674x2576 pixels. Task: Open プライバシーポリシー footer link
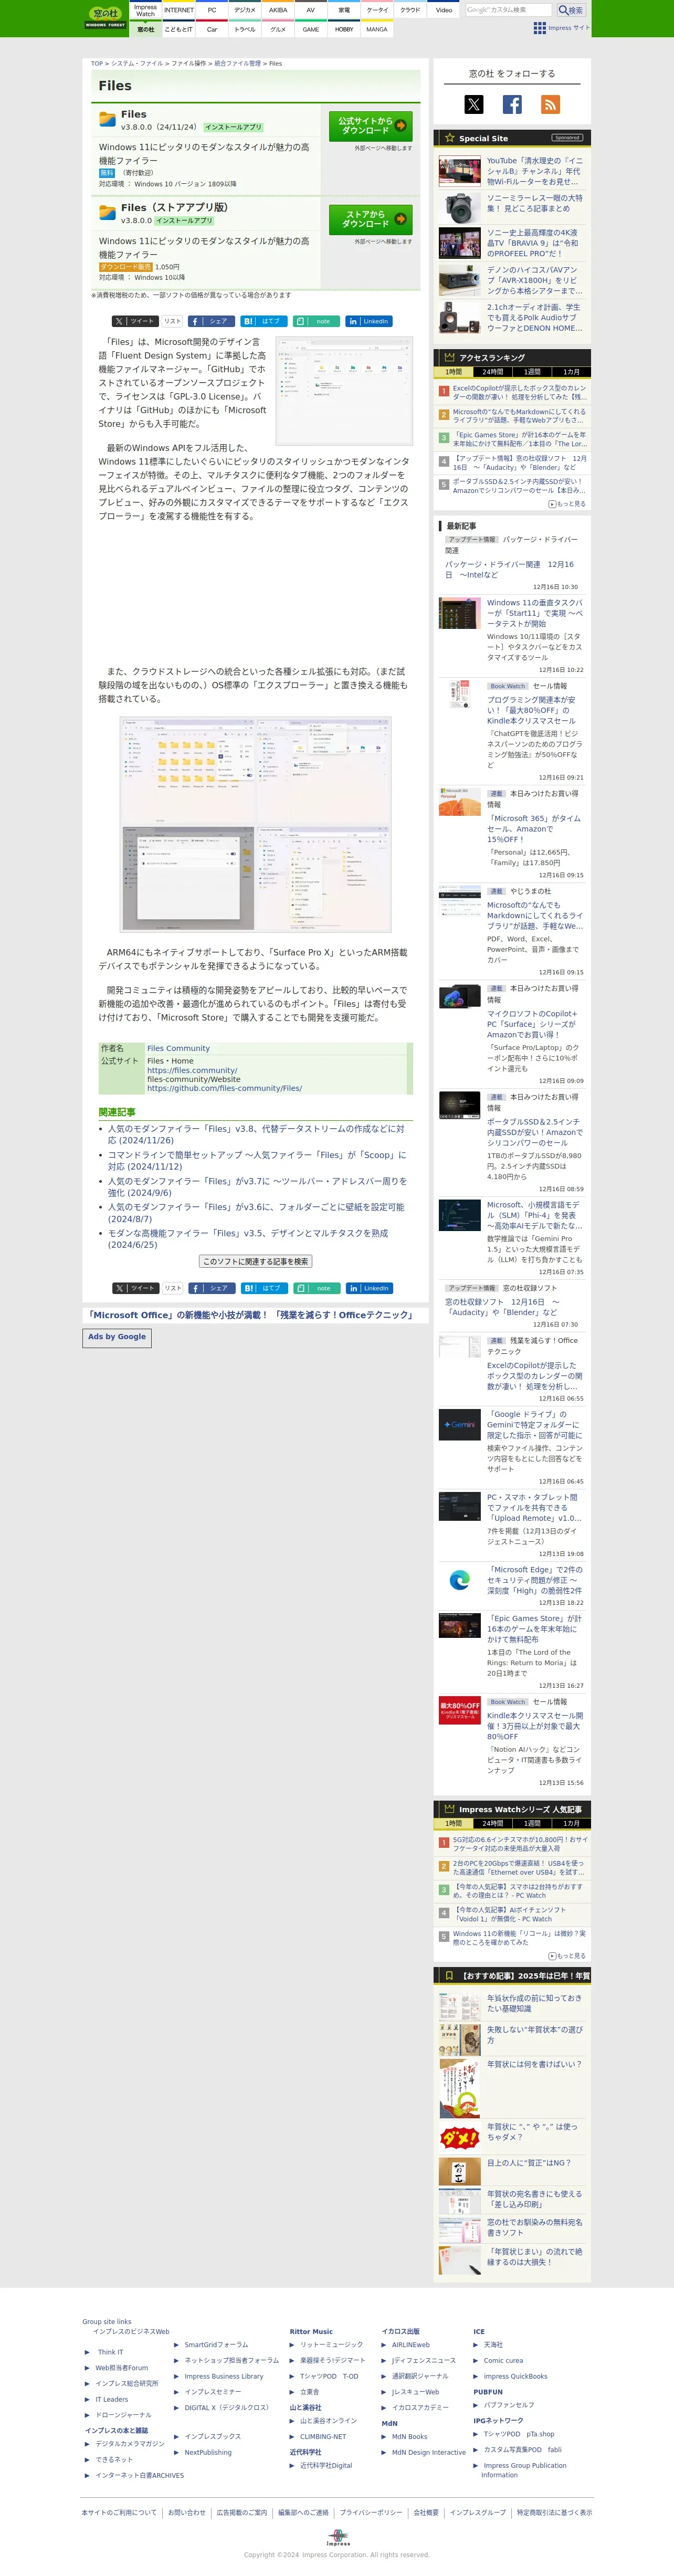click(371, 2512)
